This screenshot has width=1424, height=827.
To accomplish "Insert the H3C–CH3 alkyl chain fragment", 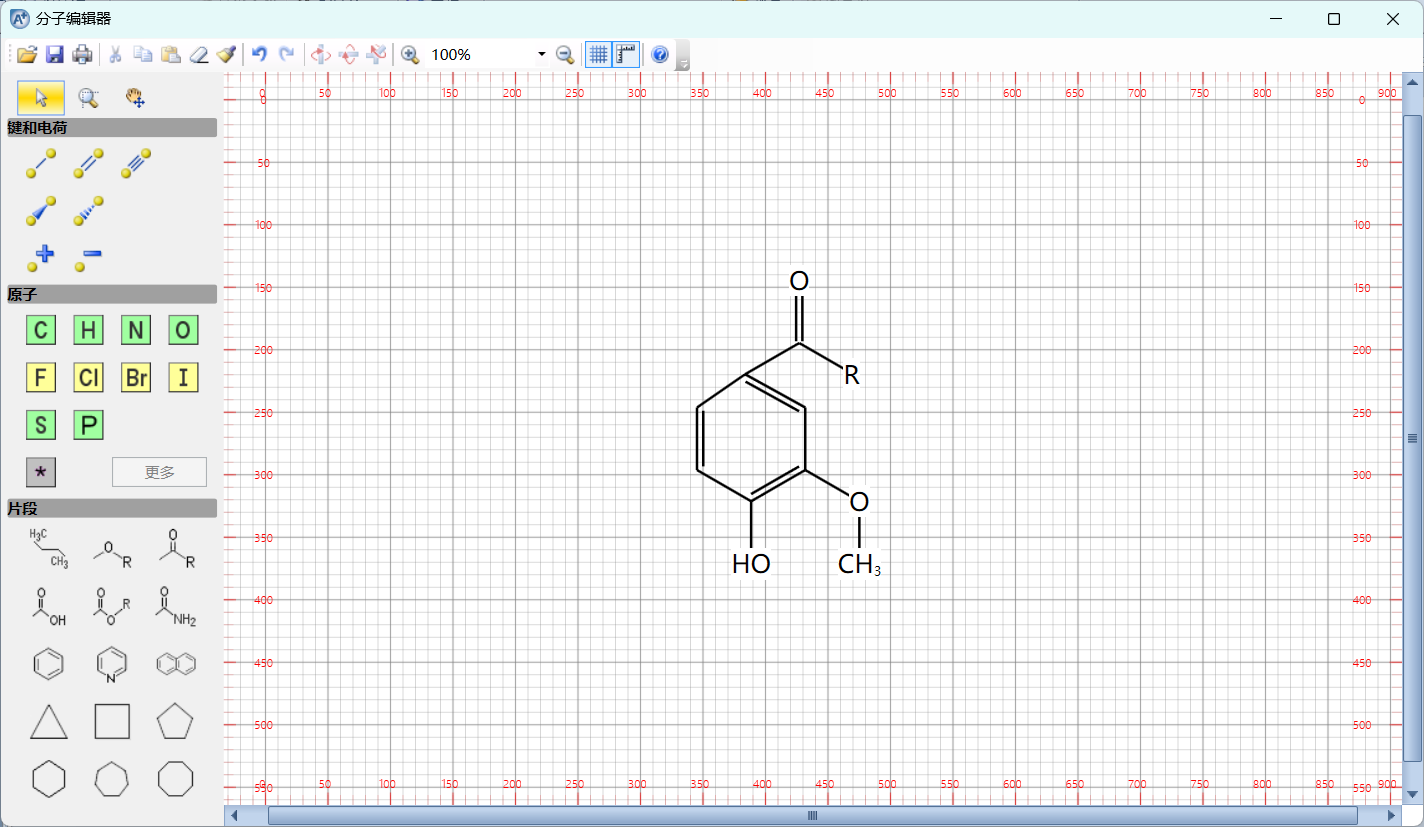I will point(49,549).
